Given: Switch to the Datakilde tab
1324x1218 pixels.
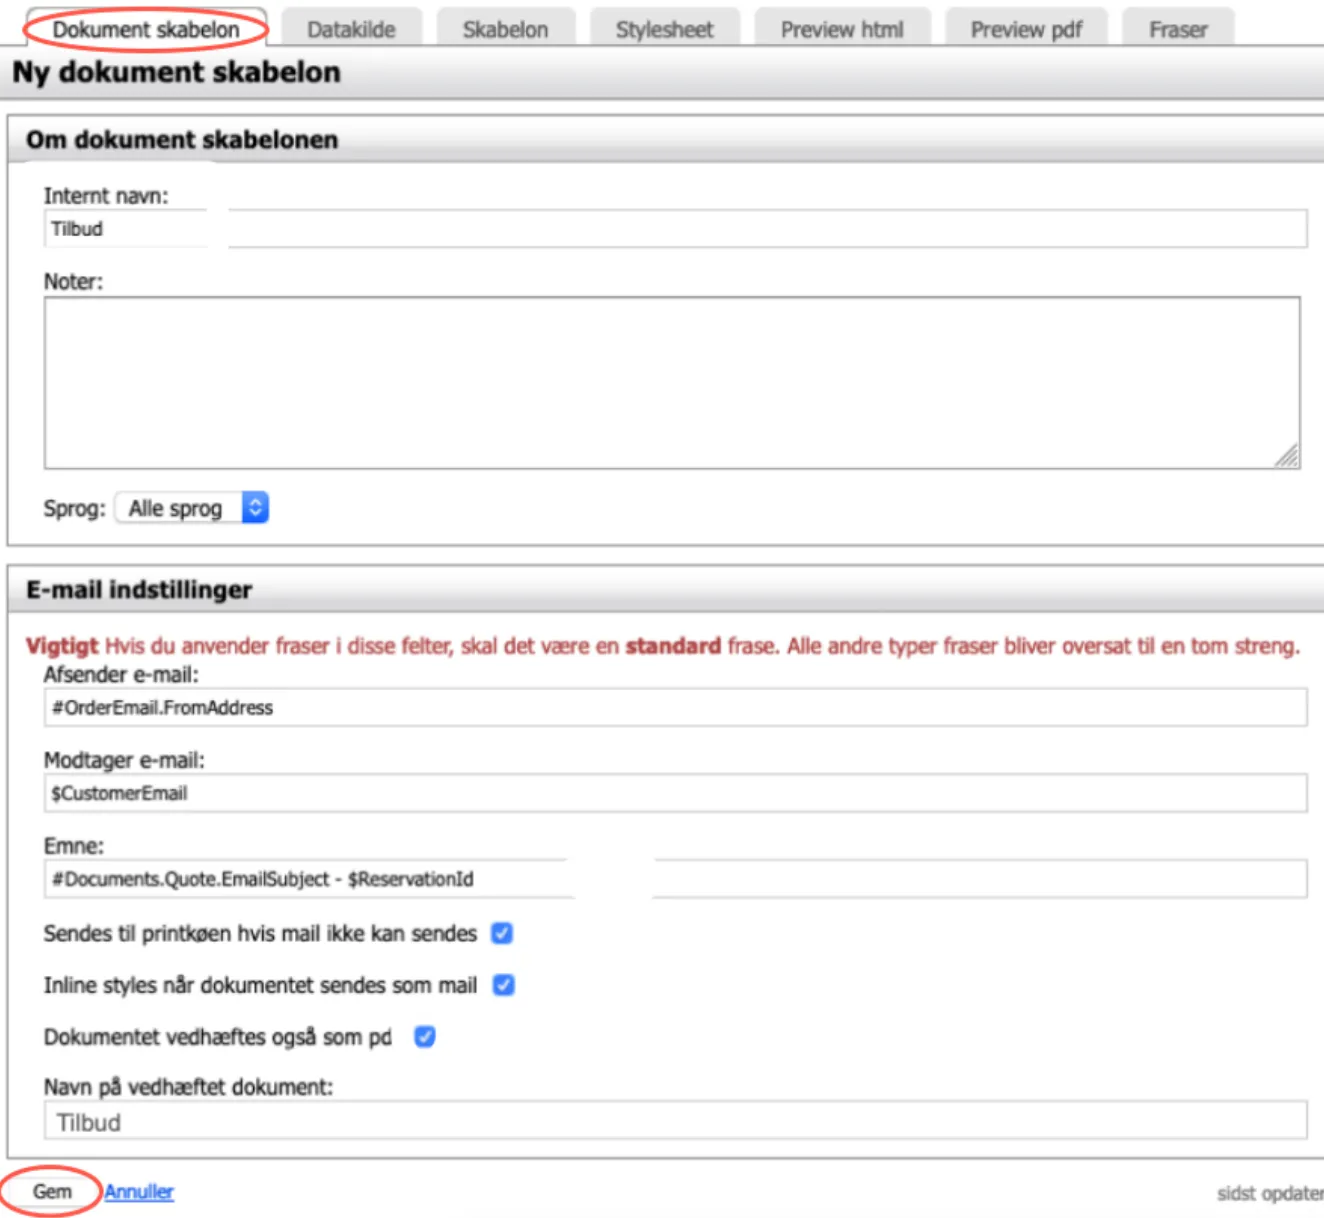Looking at the screenshot, I should pyautogui.click(x=351, y=29).
